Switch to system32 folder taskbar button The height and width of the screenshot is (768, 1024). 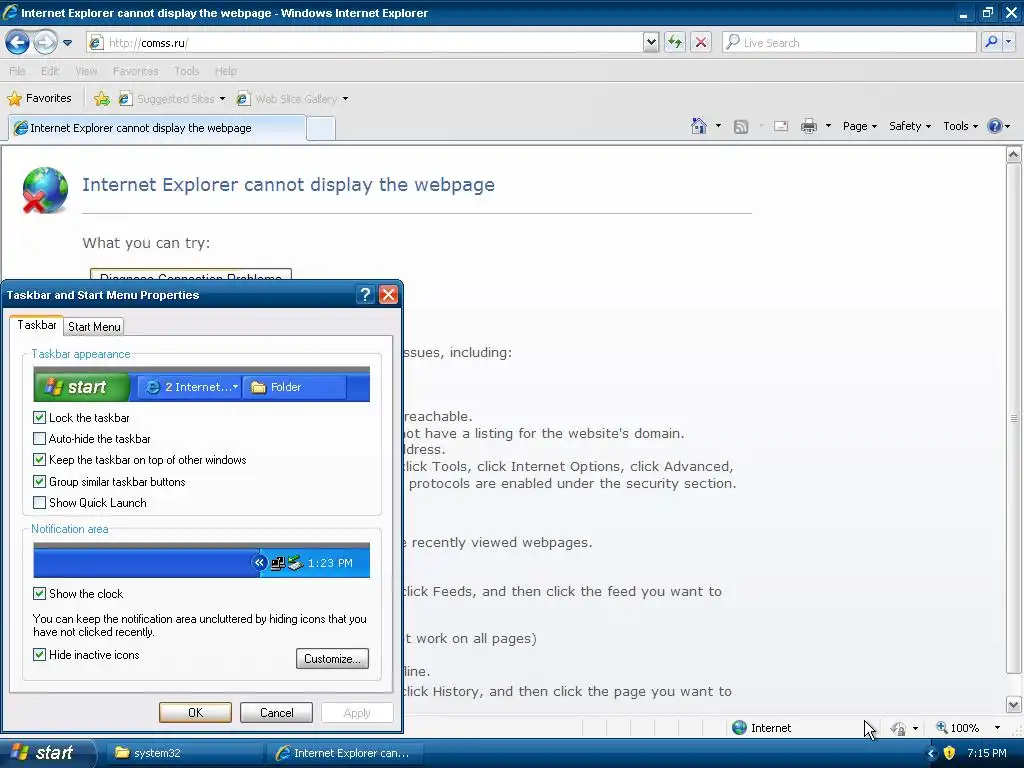point(185,753)
